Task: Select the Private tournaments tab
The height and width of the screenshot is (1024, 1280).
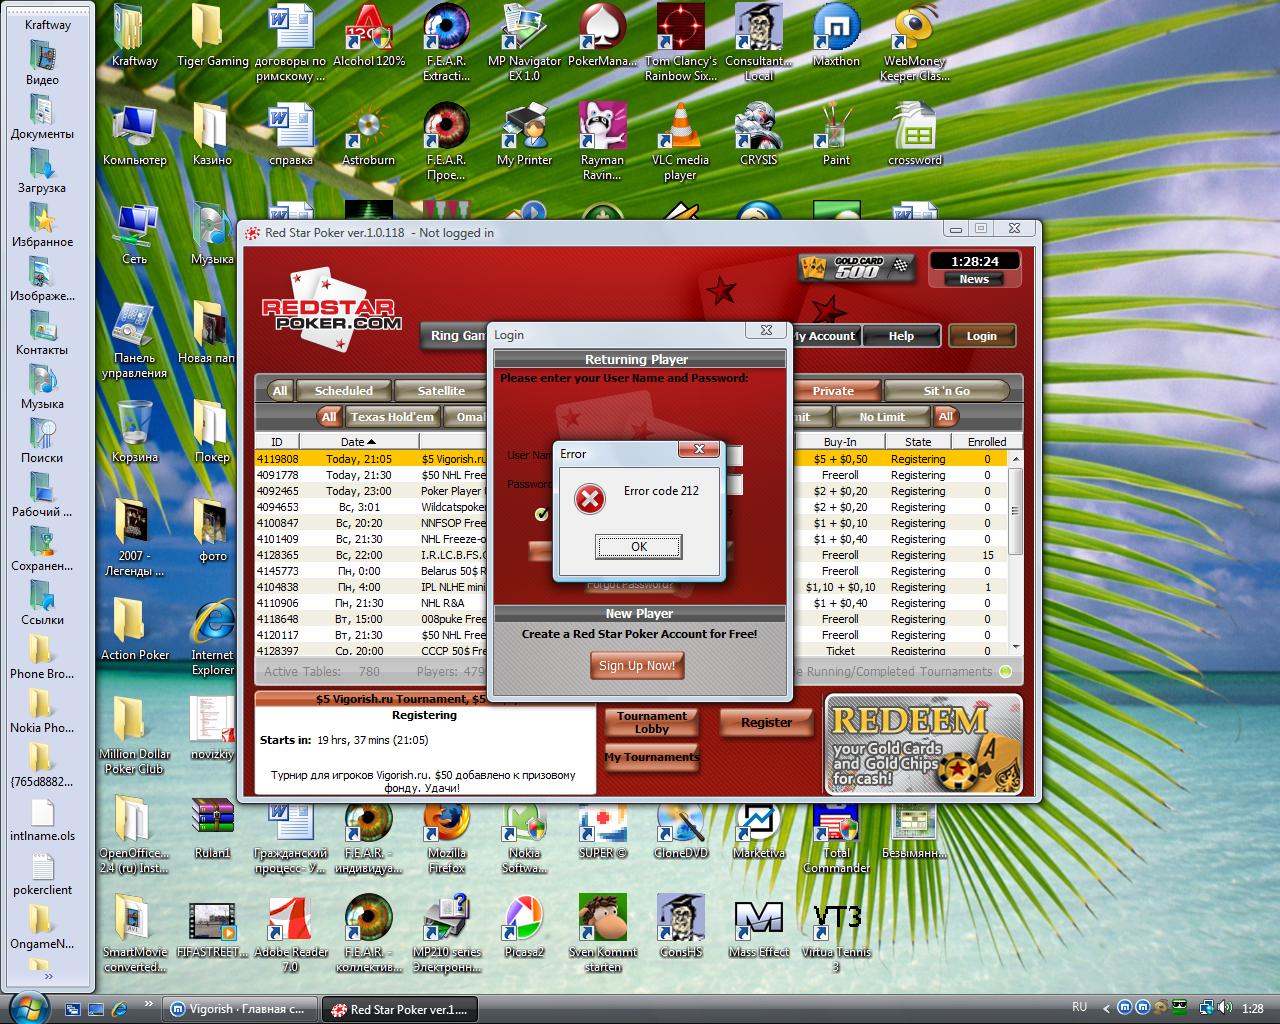Action: tap(833, 391)
